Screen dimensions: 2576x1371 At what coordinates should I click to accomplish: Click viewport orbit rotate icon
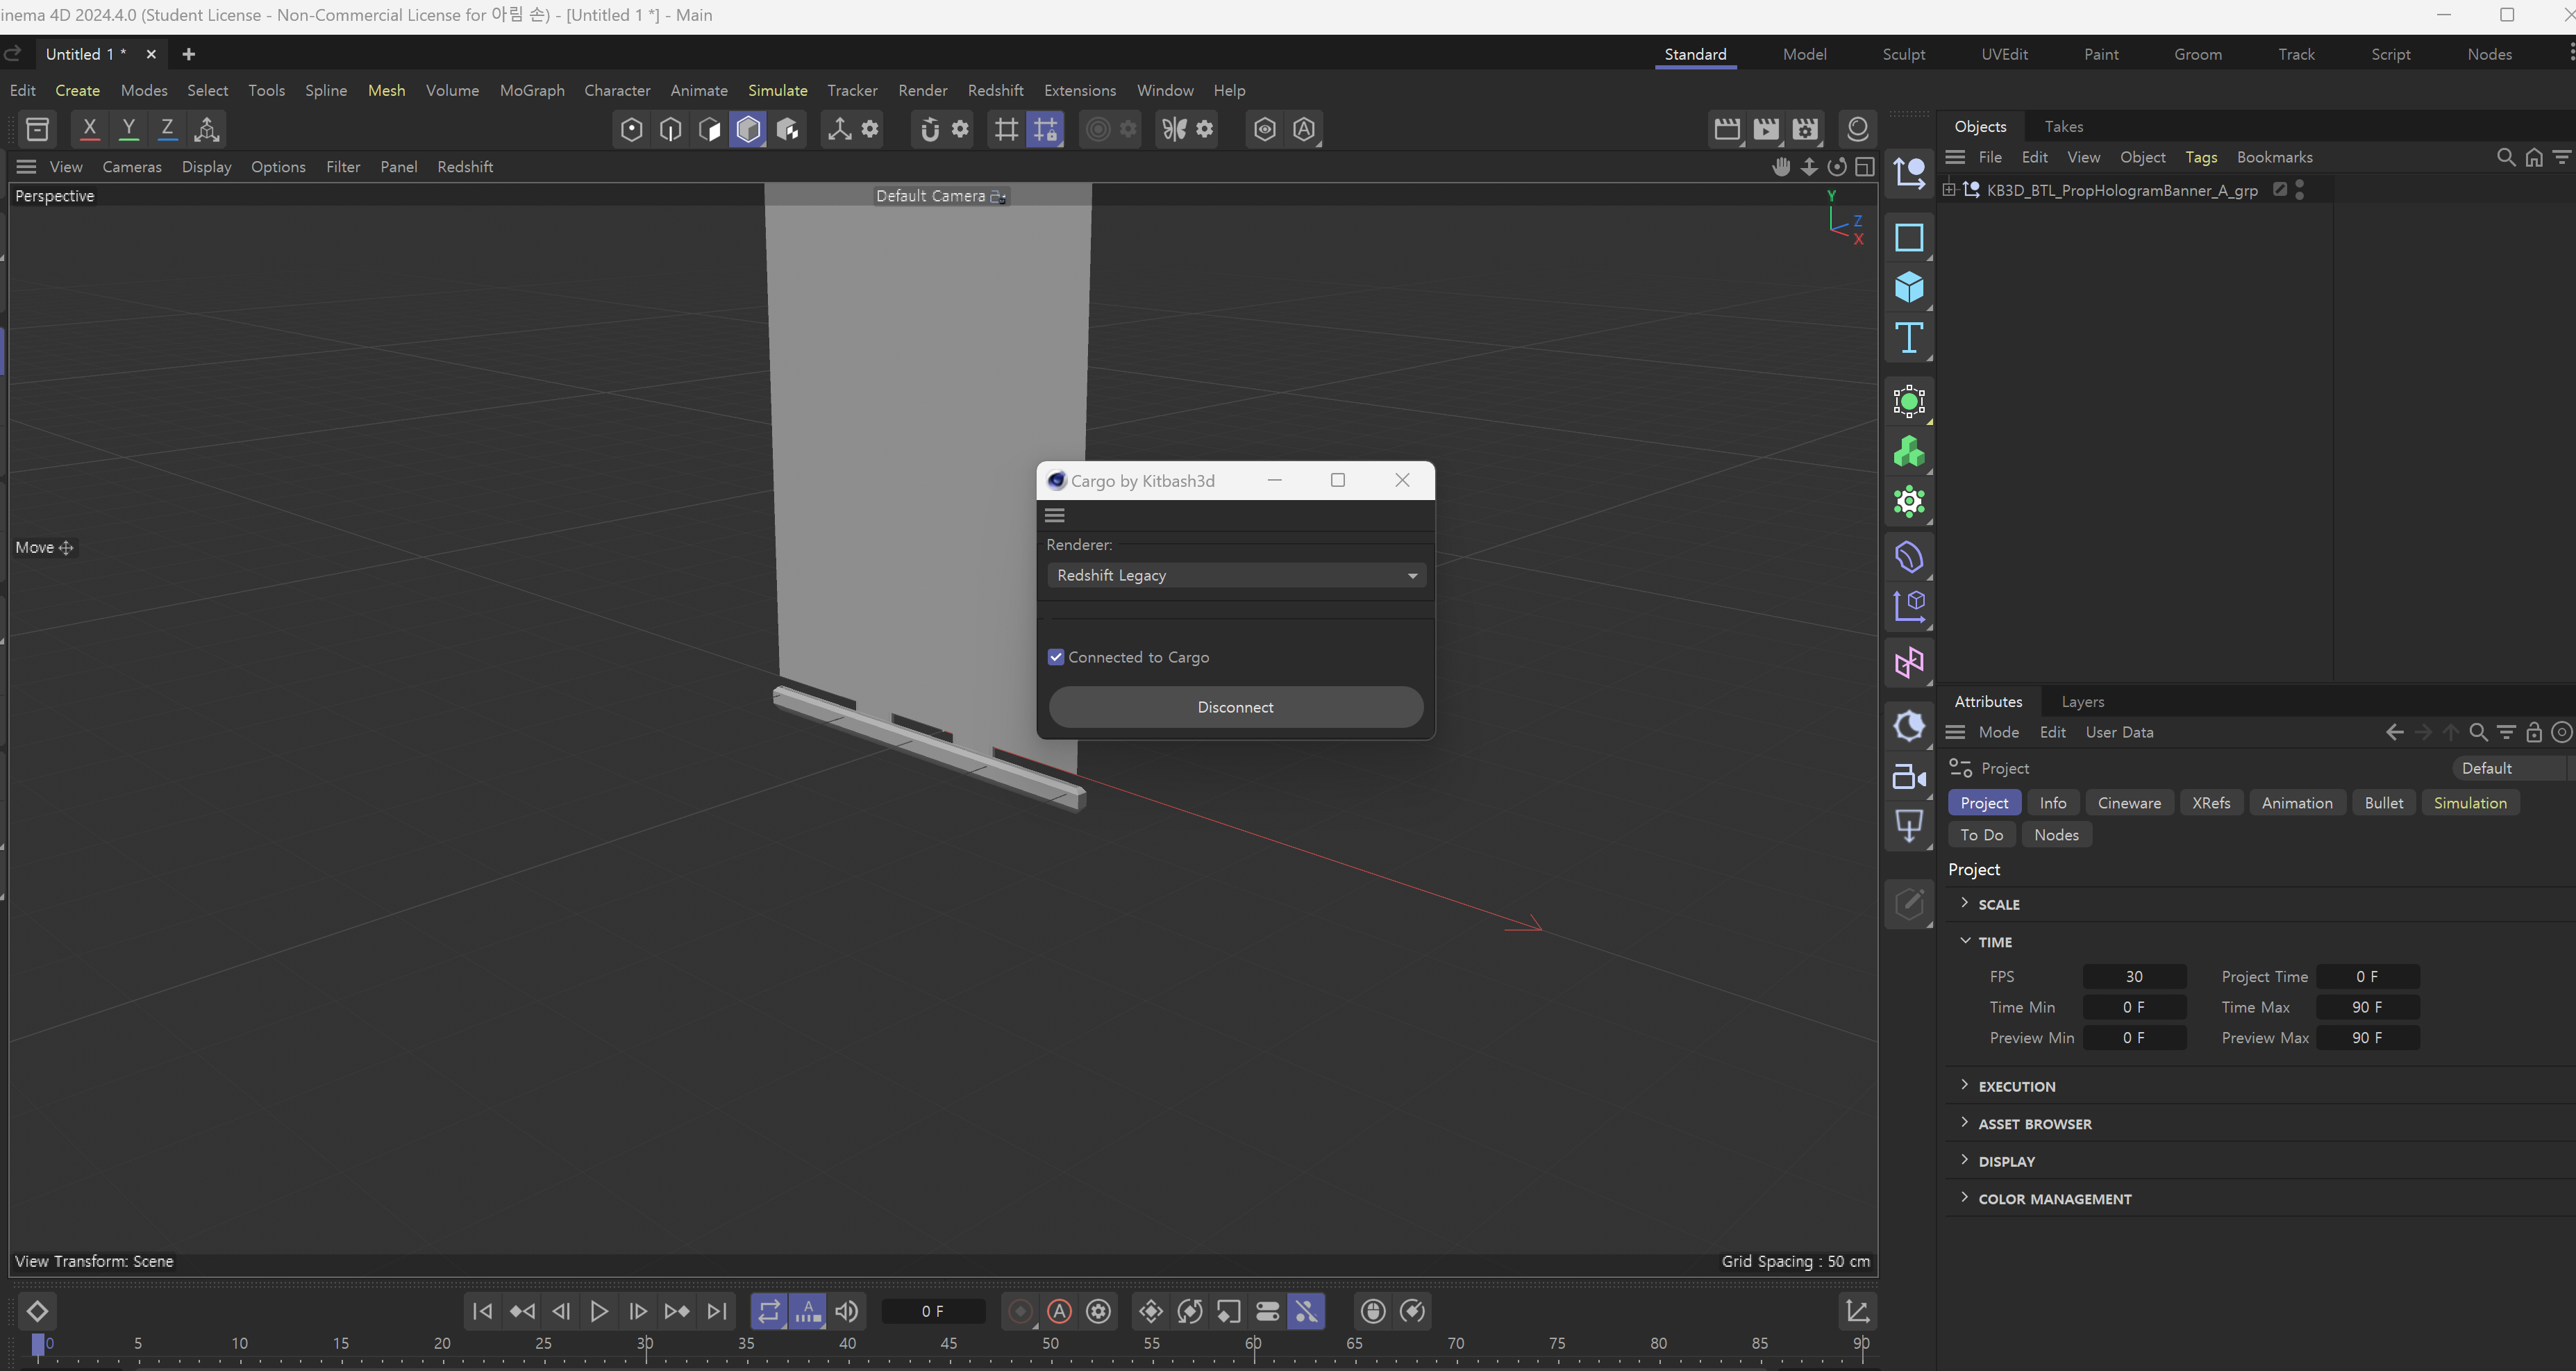tap(1837, 167)
